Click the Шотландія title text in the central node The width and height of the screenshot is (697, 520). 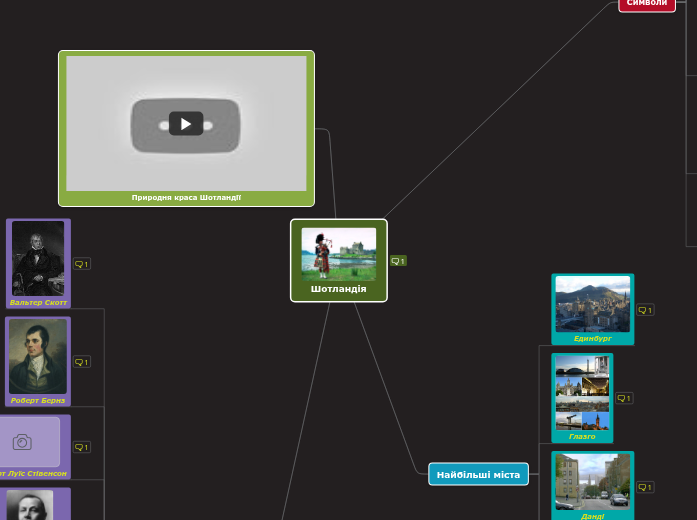pos(338,289)
